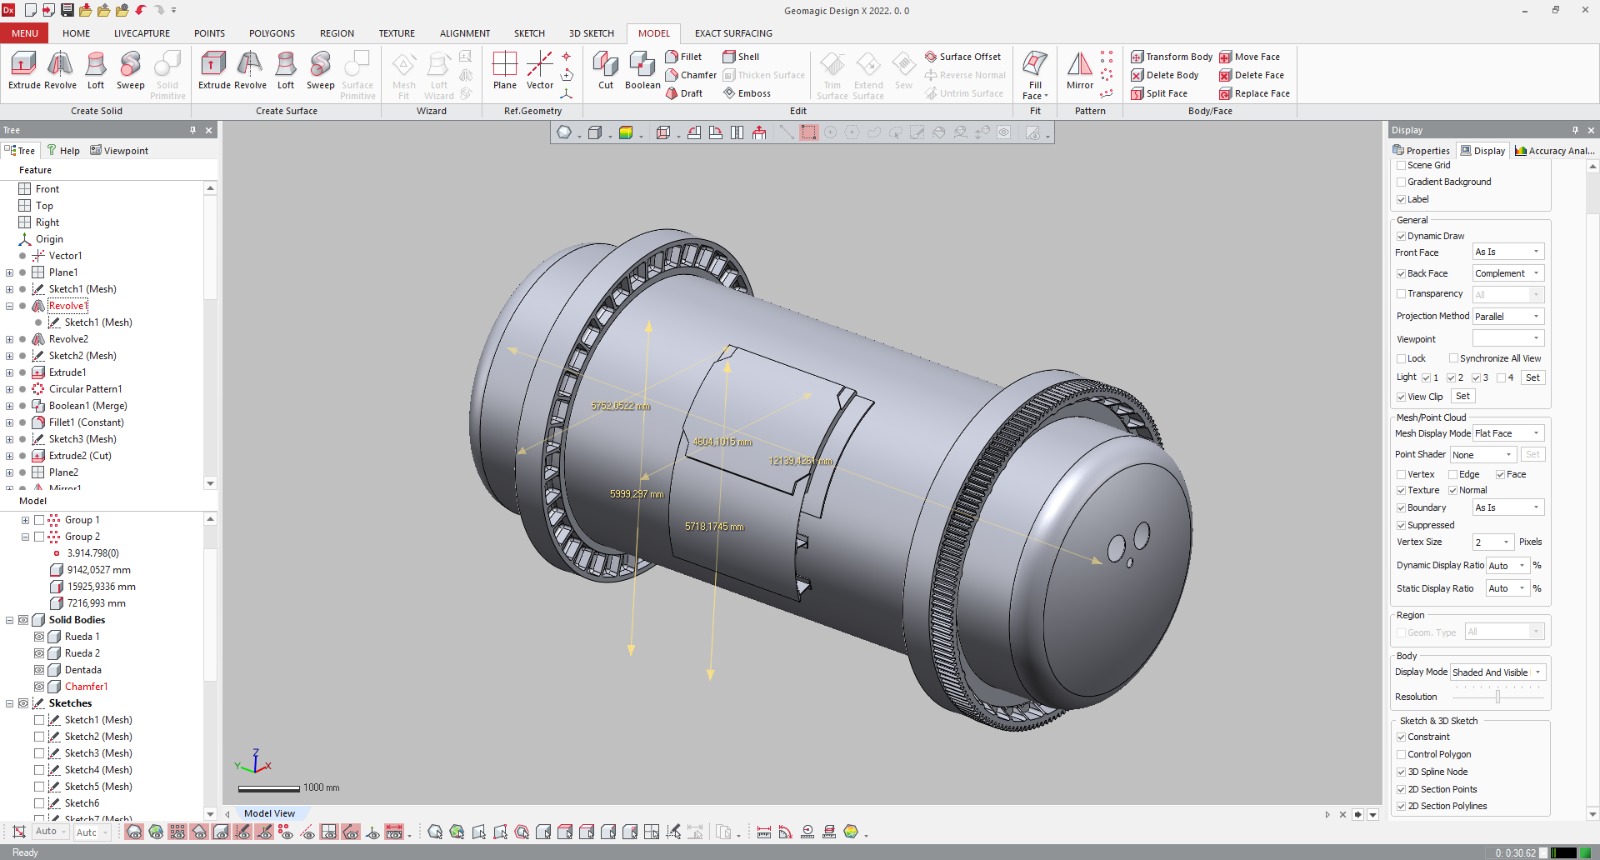This screenshot has height=860, width=1600.
Task: Adjust the Resolution slider
Action: click(x=1497, y=697)
